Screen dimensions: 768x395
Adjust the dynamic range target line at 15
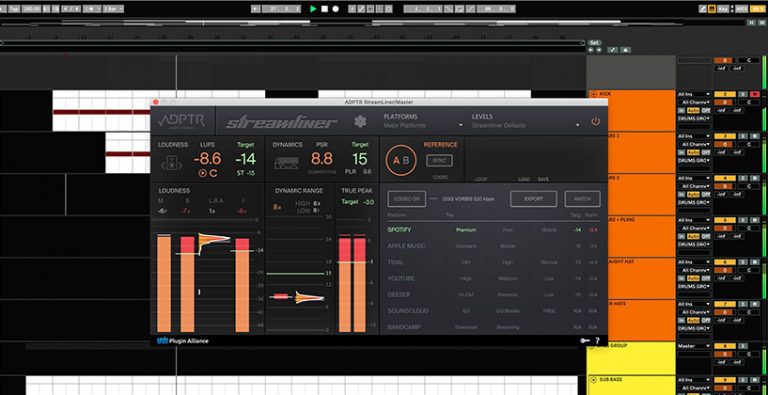[x=296, y=273]
